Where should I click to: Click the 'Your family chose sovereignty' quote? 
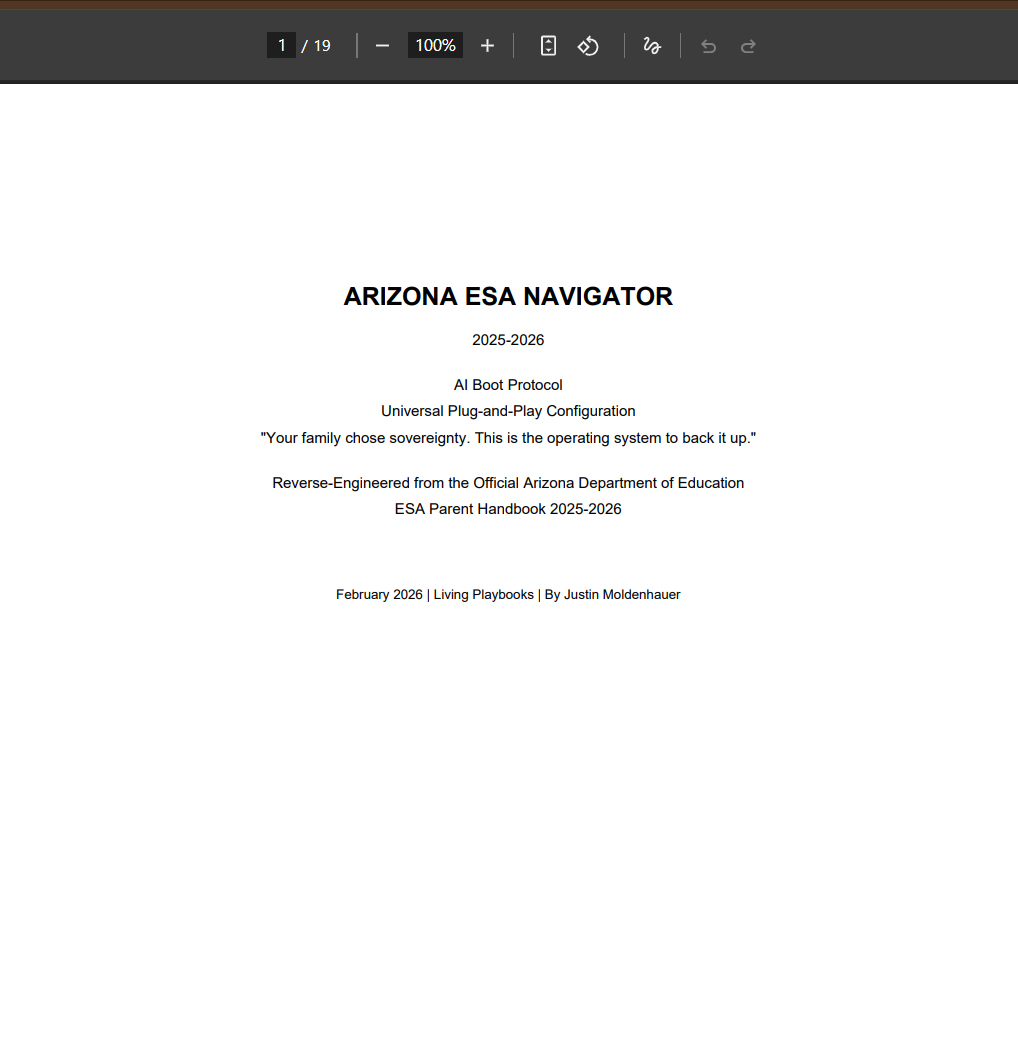point(508,438)
